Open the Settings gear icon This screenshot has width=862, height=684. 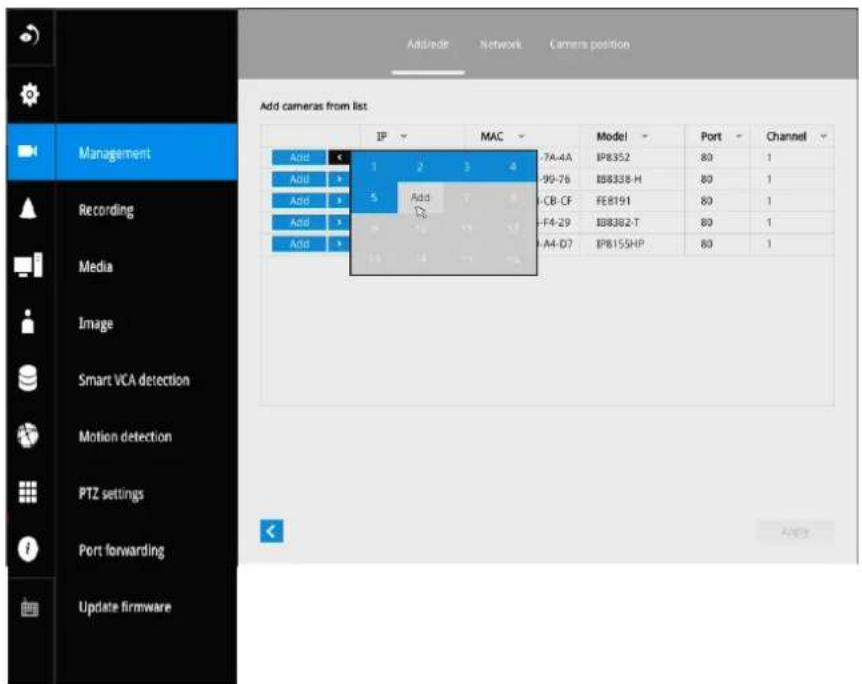pyautogui.click(x=30, y=95)
